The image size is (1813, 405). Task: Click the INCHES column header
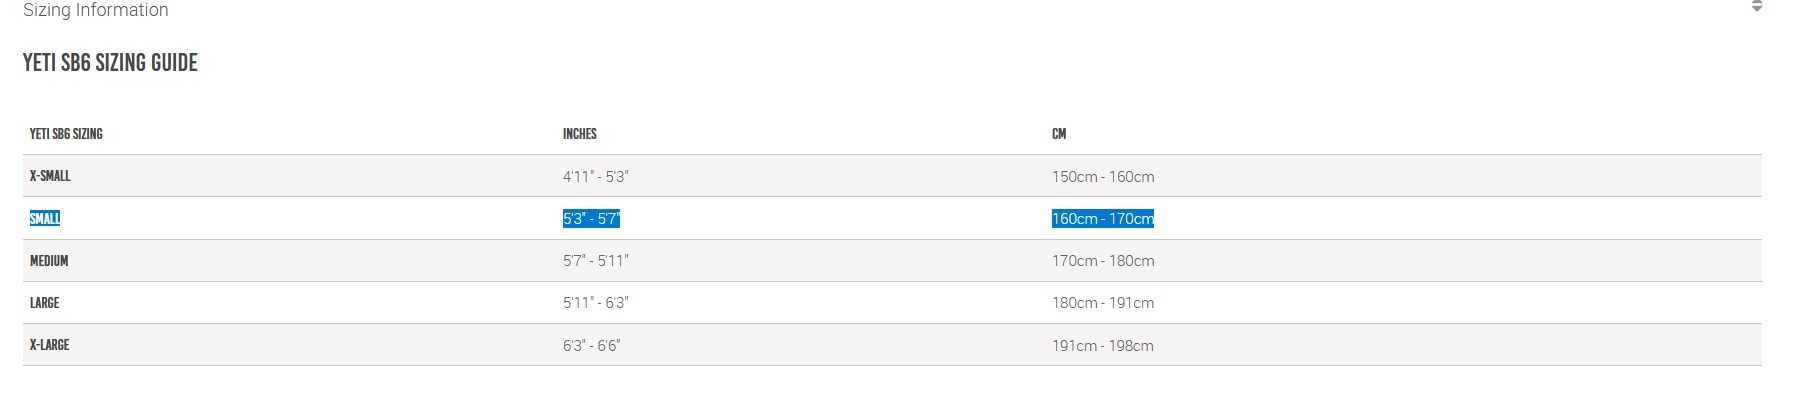pos(579,134)
